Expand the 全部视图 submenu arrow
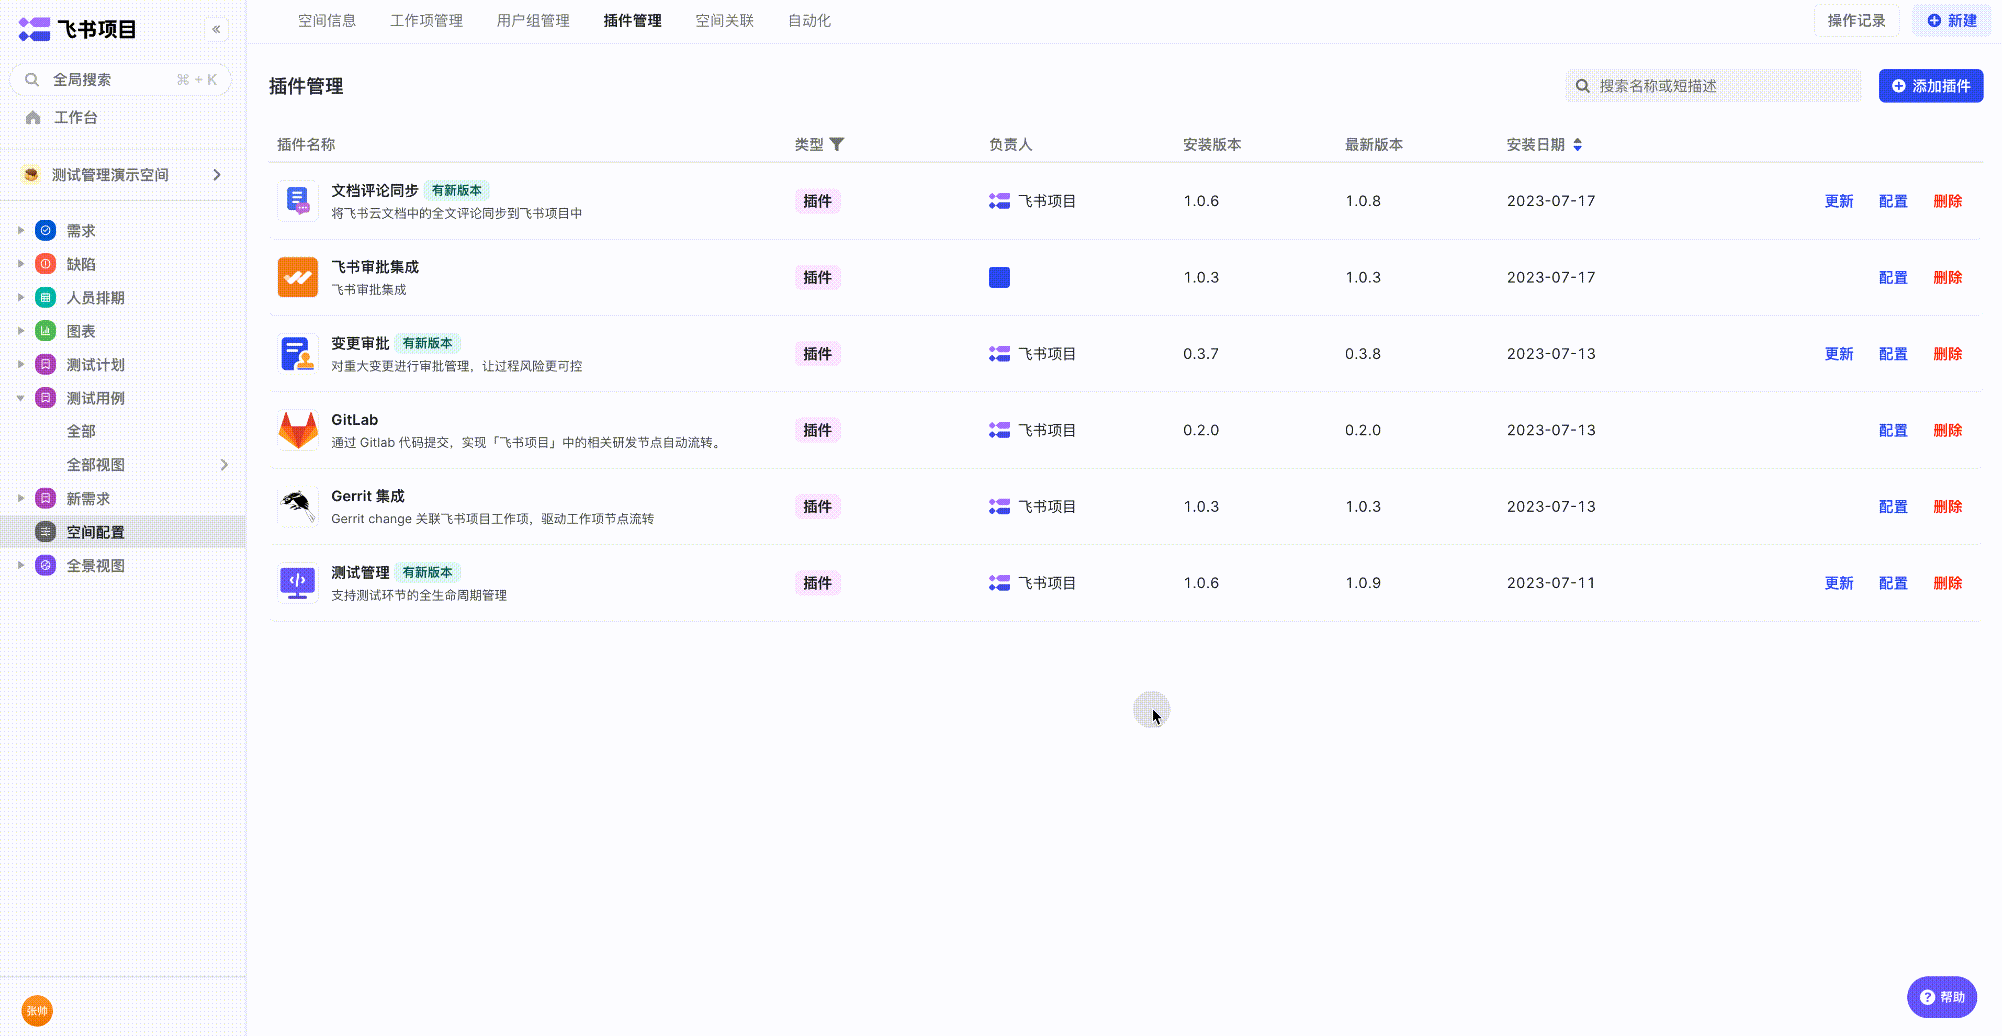2002x1036 pixels. pos(224,465)
